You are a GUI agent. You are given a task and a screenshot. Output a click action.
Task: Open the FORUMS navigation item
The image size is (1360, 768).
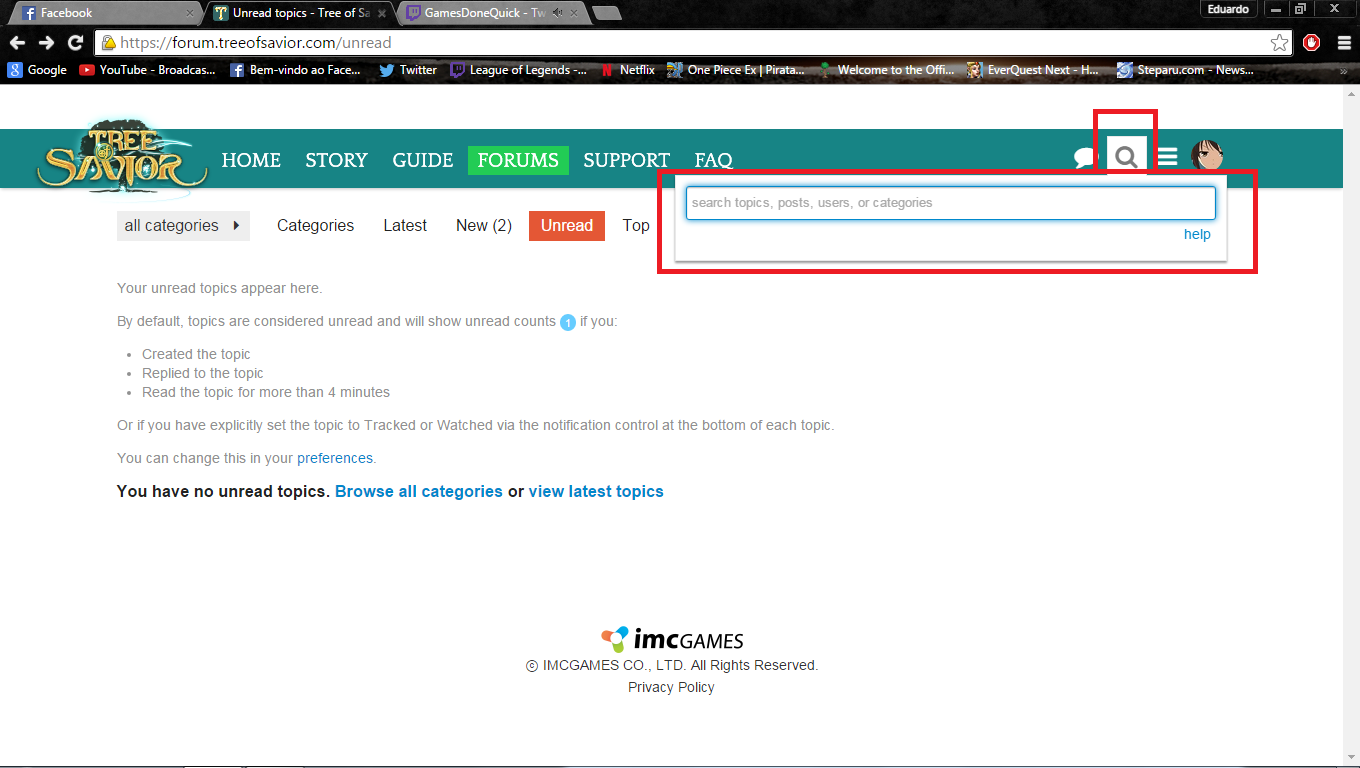[518, 160]
